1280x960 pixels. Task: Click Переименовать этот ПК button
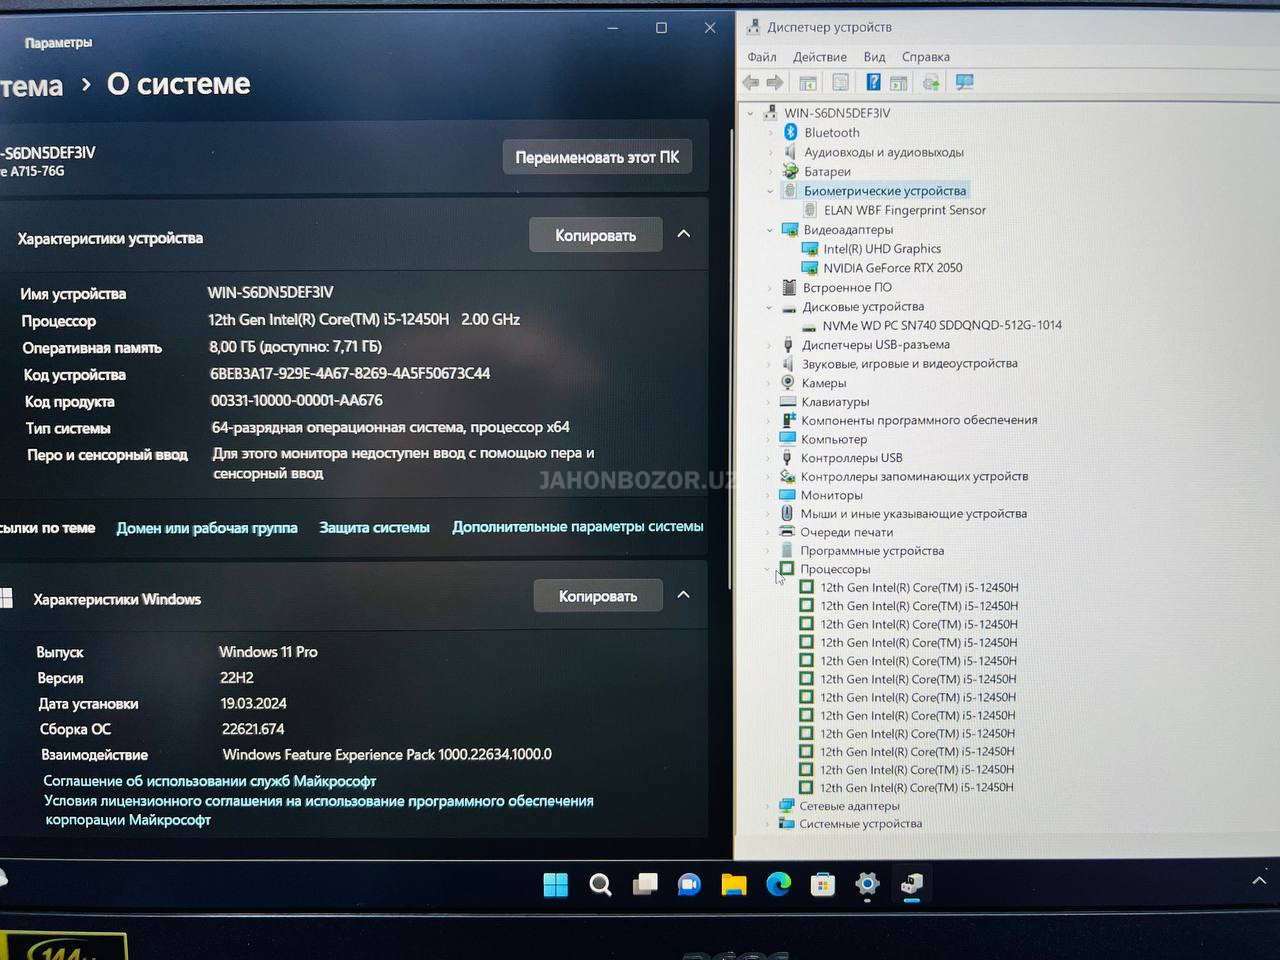point(597,157)
